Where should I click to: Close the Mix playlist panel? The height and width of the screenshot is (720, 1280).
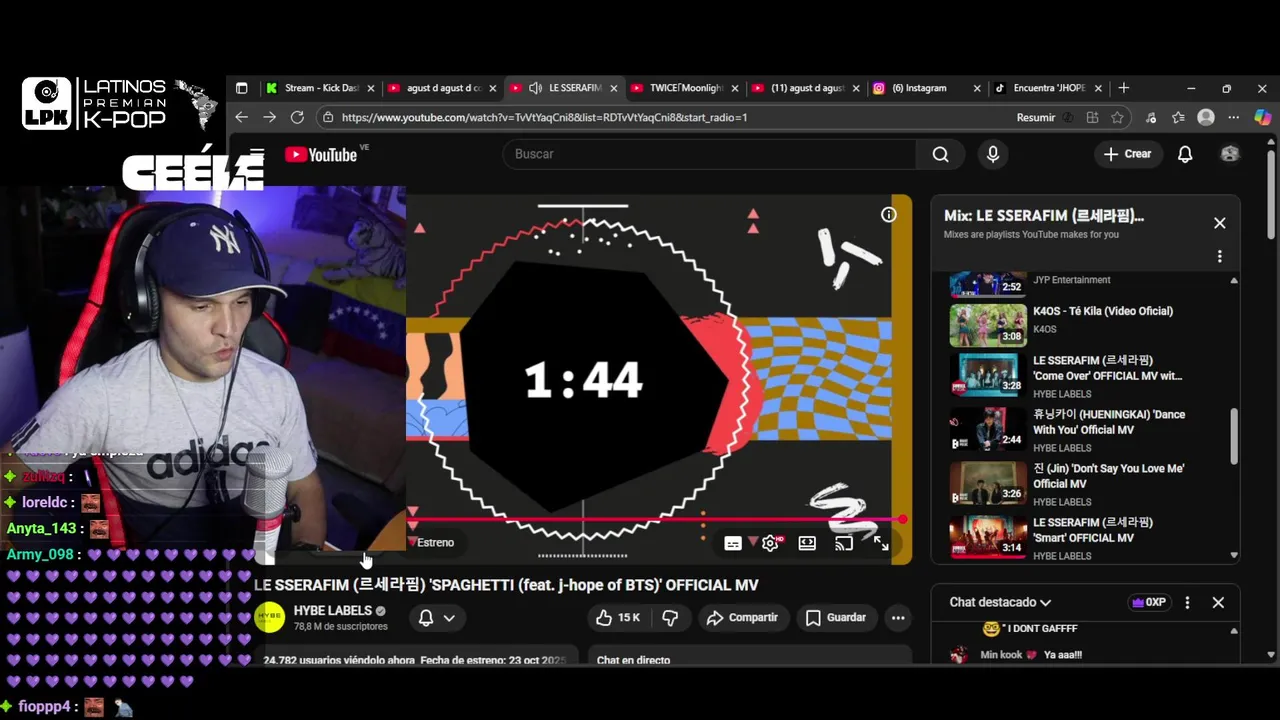click(1219, 223)
